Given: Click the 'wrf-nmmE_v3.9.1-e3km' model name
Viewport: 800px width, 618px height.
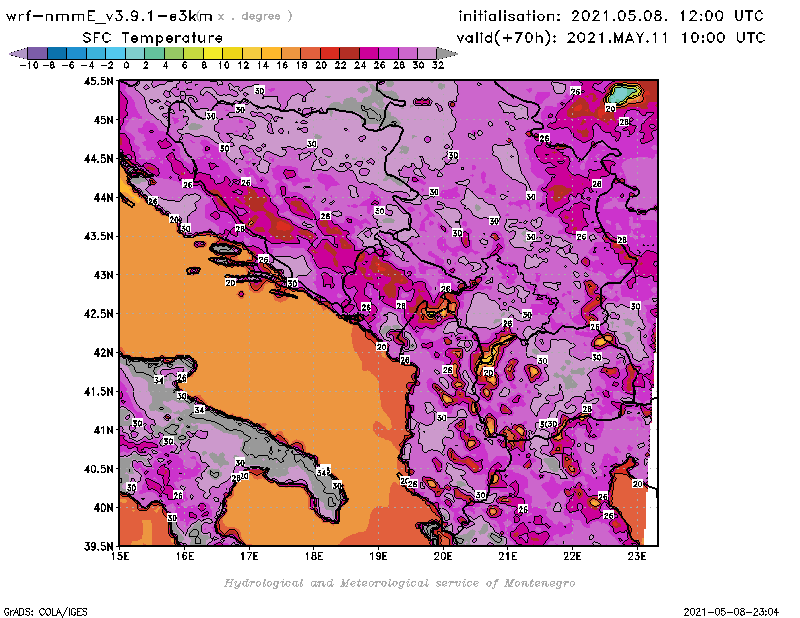Looking at the screenshot, I should pos(109,16).
